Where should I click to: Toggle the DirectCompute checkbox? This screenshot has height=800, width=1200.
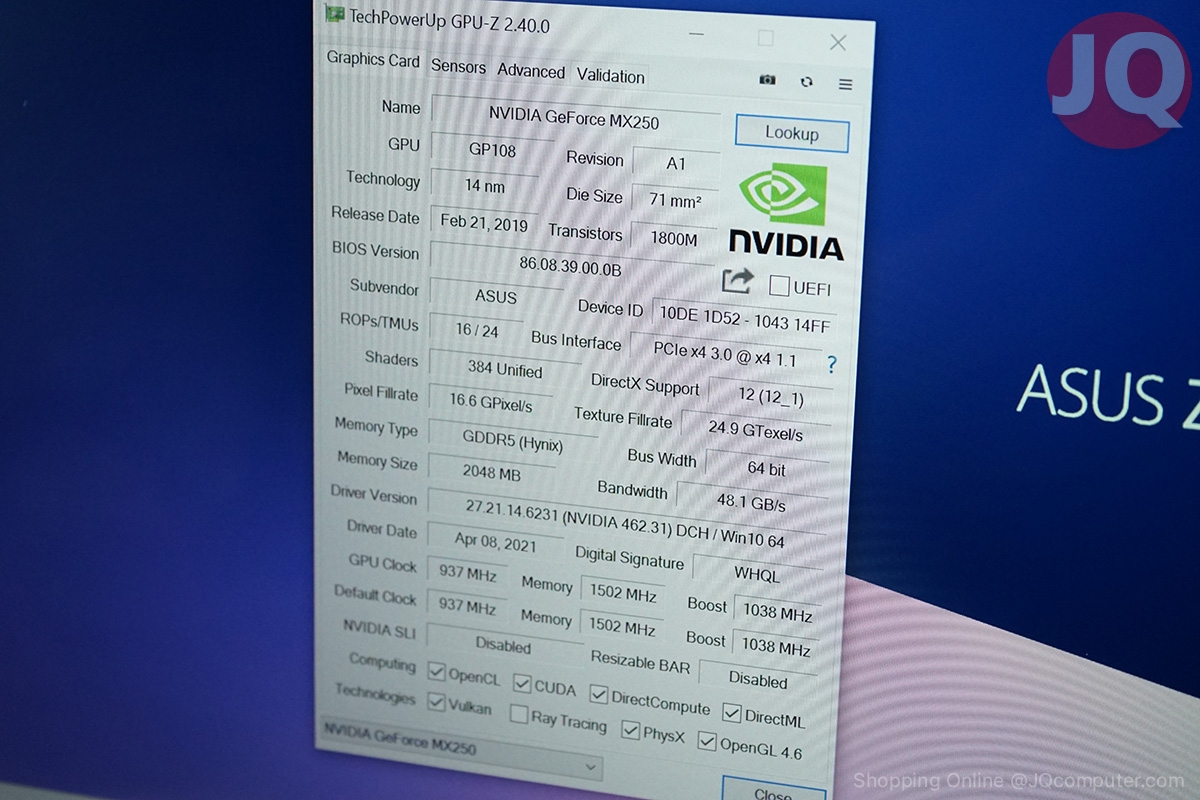click(598, 695)
